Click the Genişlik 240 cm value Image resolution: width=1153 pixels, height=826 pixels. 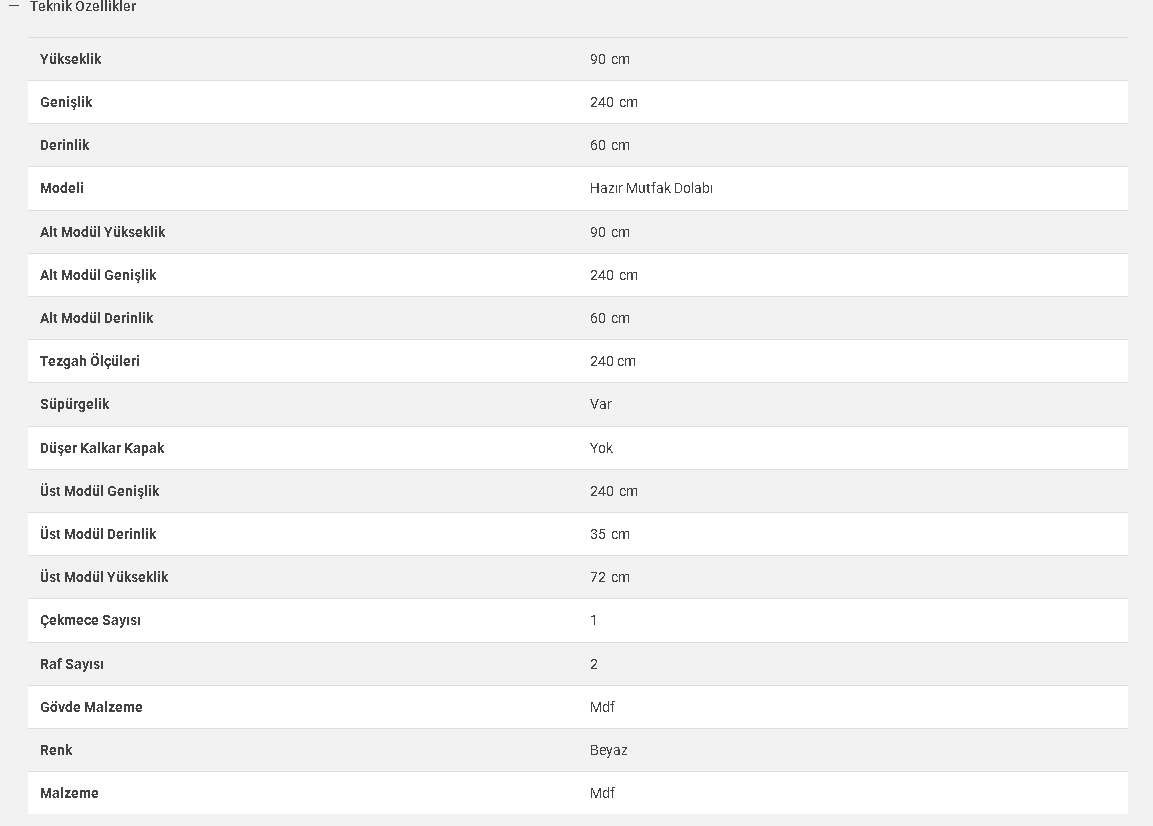click(613, 102)
